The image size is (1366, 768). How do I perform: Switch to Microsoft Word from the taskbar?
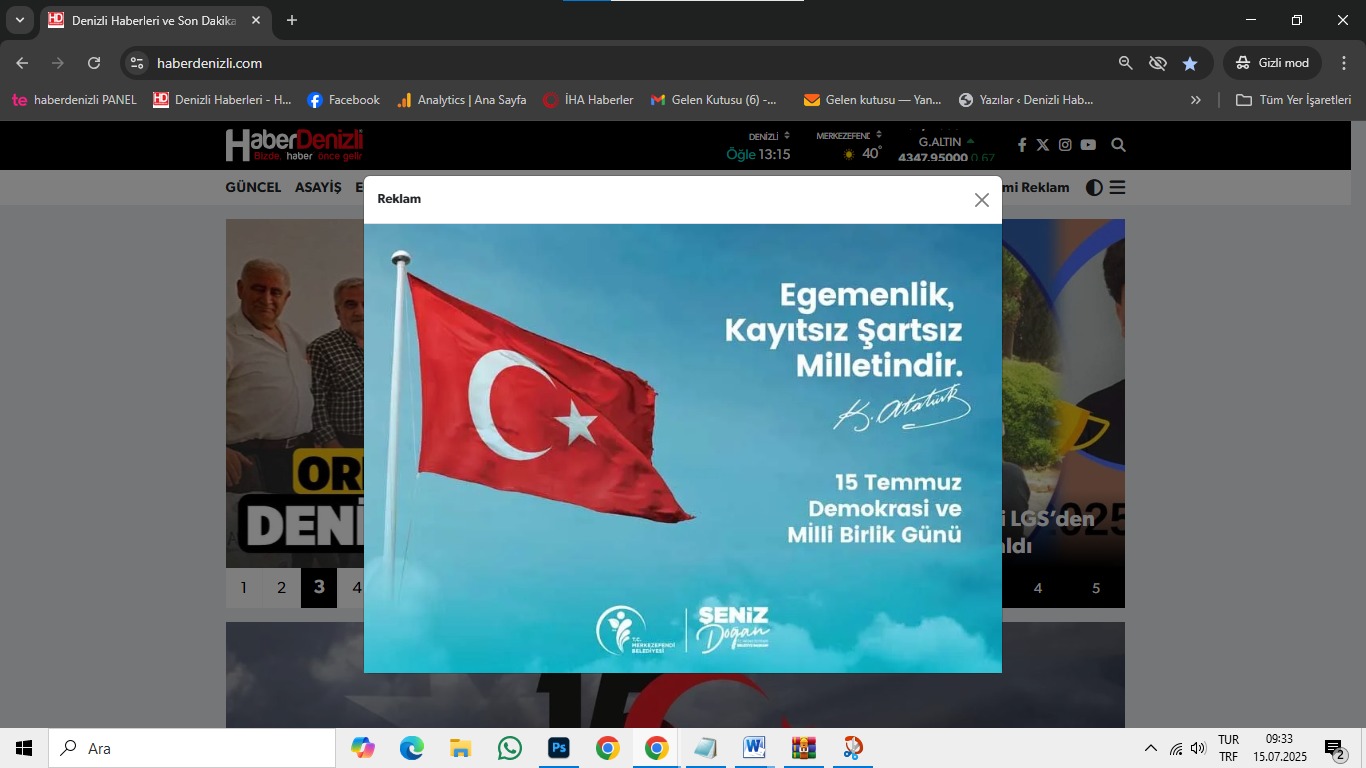(x=754, y=748)
